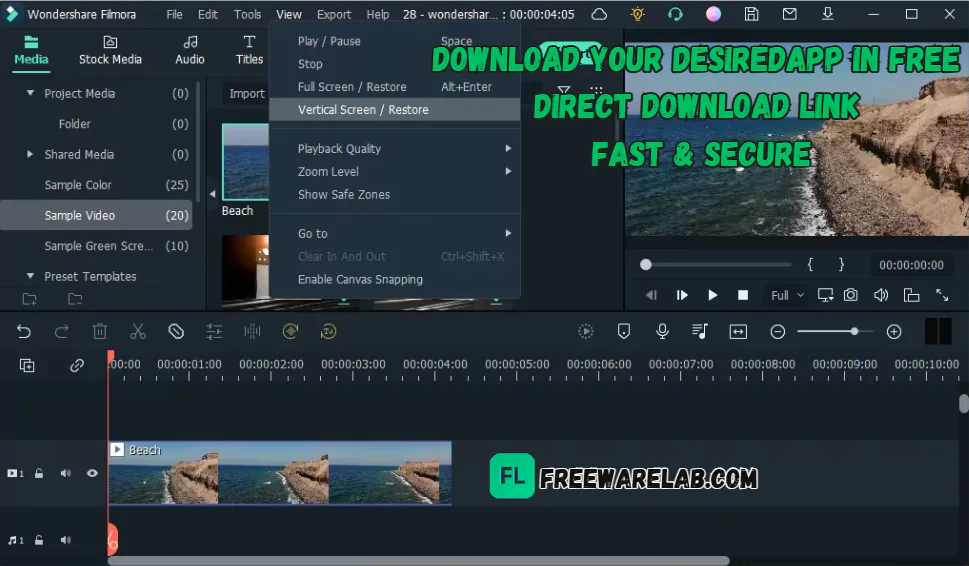
Task: Click the undo arrow icon
Action: click(23, 332)
